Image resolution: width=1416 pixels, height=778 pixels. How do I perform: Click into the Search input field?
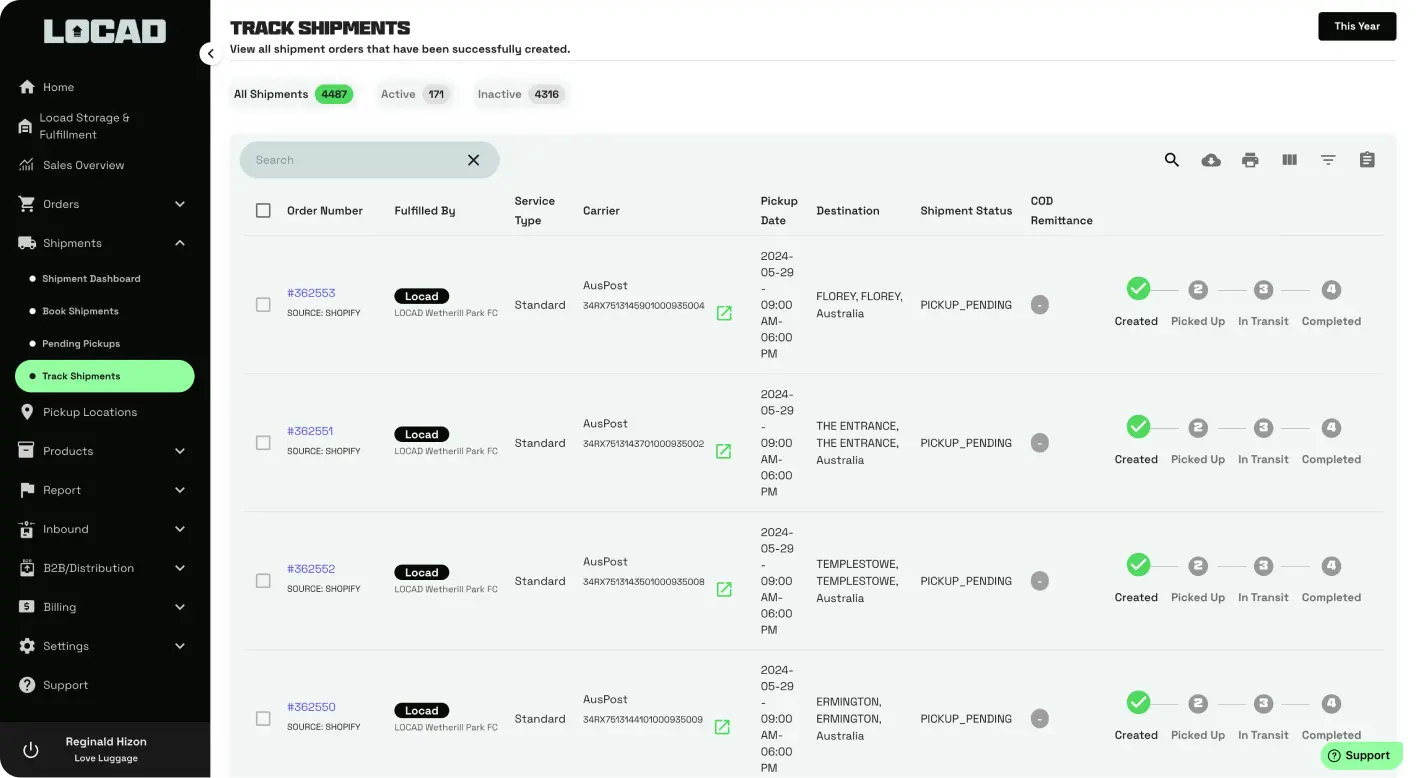point(355,160)
